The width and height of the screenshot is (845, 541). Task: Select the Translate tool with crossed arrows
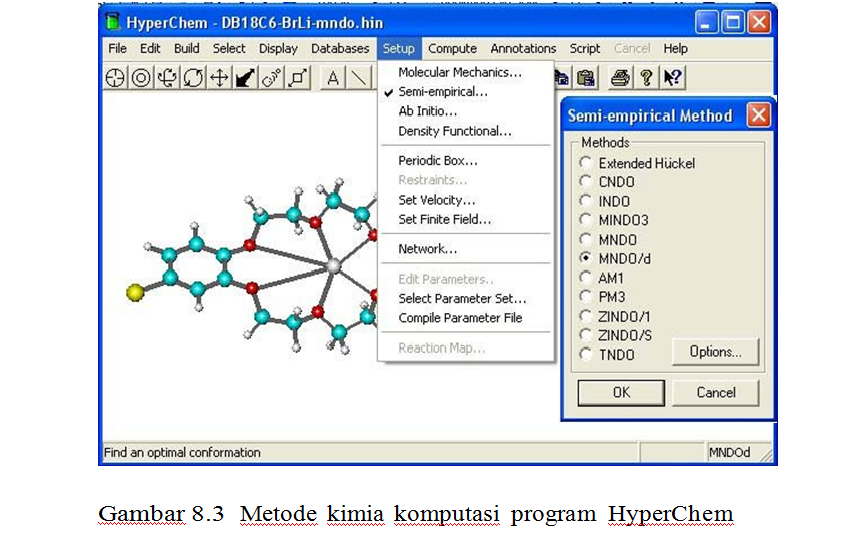point(219,78)
